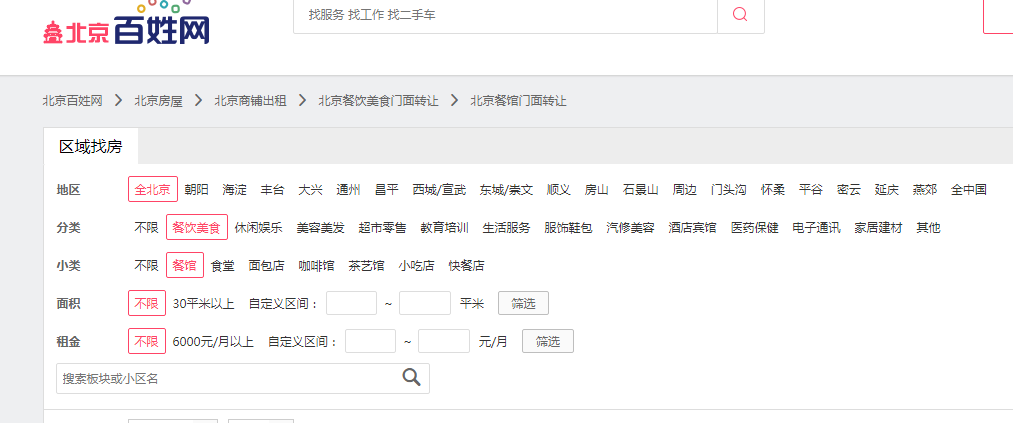Choose 食堂 subcategory
Viewport: 1013px width, 423px height.
223,265
